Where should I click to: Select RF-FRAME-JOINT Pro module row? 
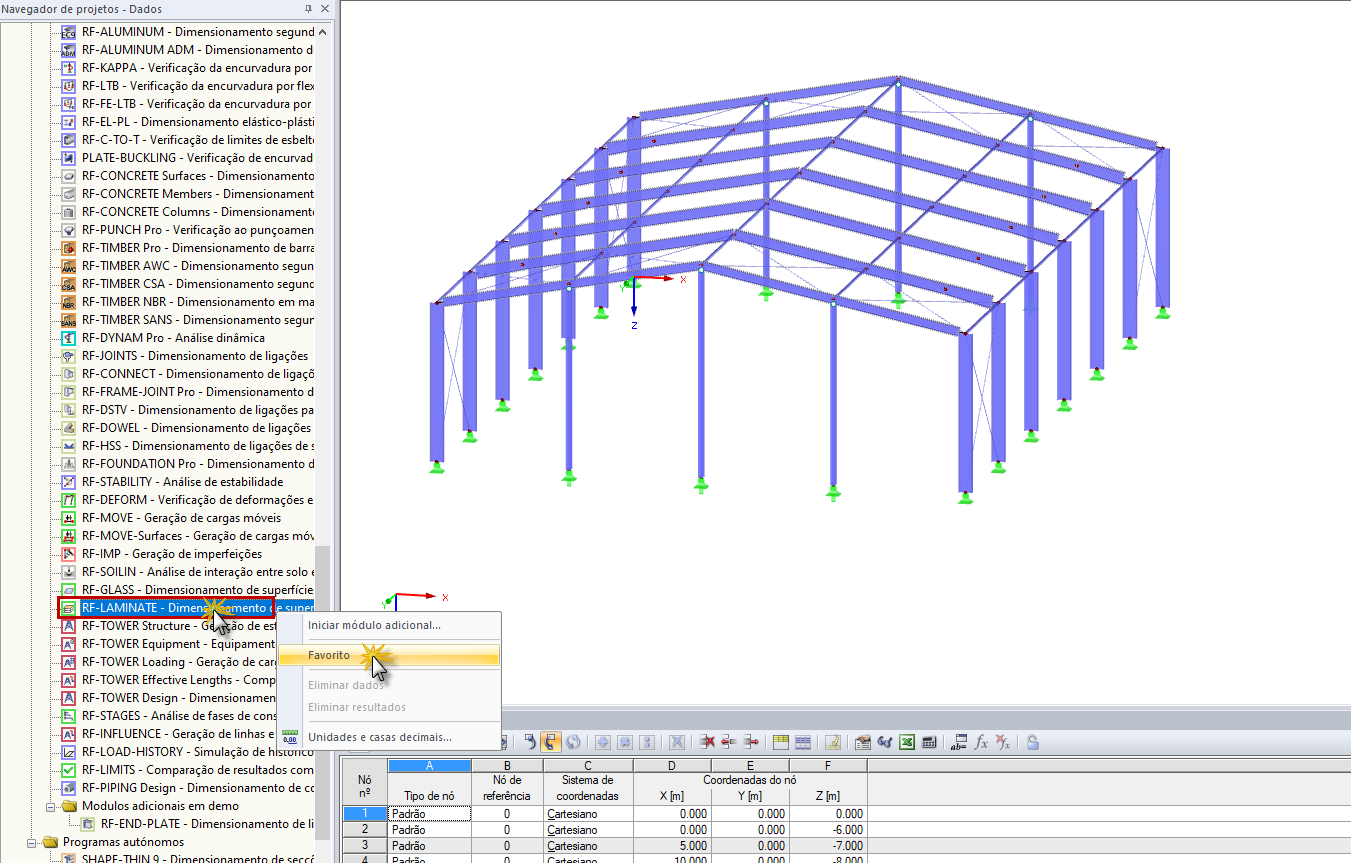198,392
